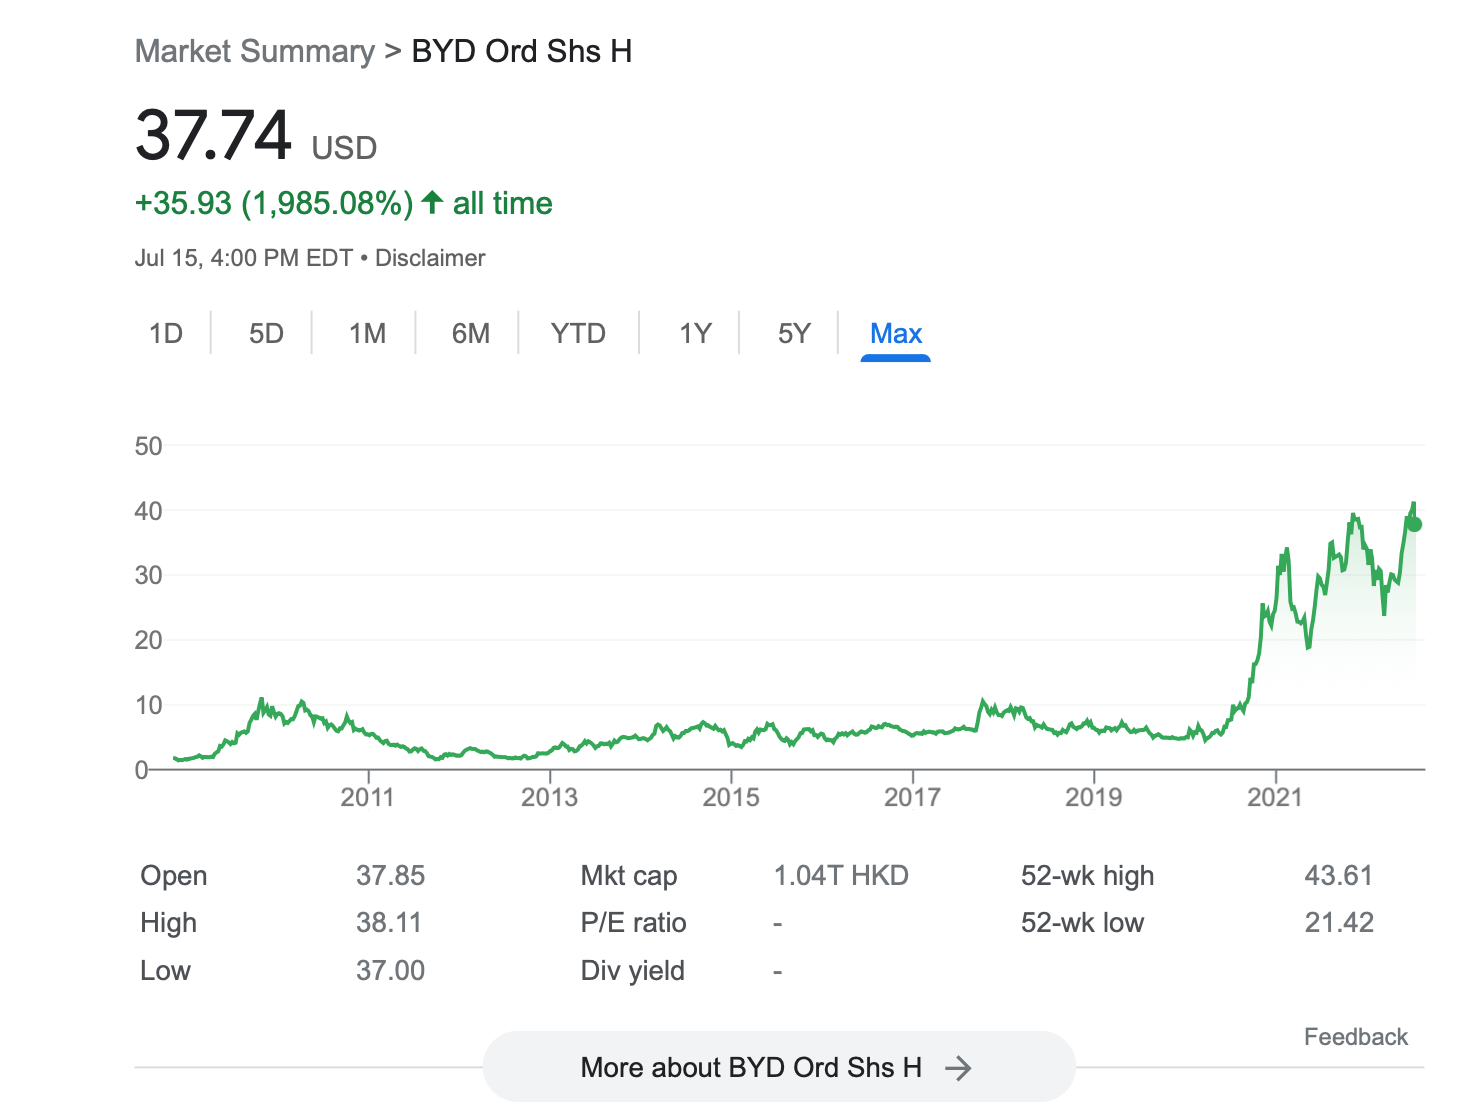Click the Div yield label
The image size is (1484, 1114).
click(633, 971)
